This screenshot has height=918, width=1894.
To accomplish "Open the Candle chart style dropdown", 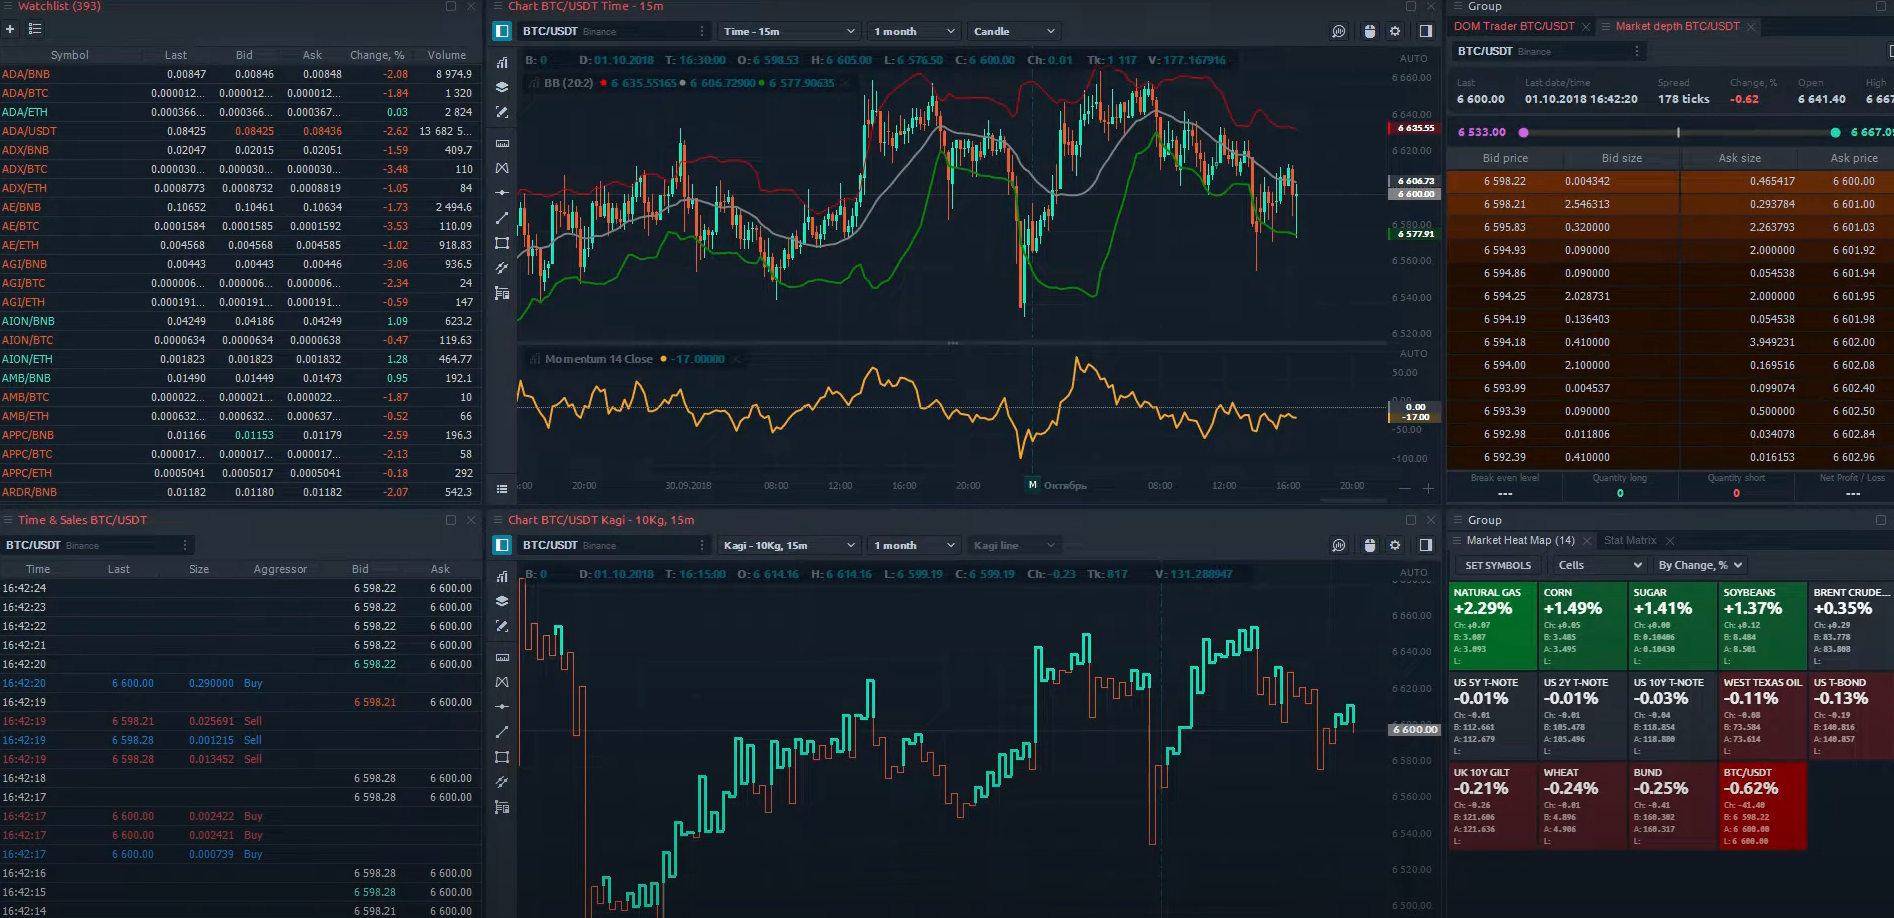I will point(1013,31).
